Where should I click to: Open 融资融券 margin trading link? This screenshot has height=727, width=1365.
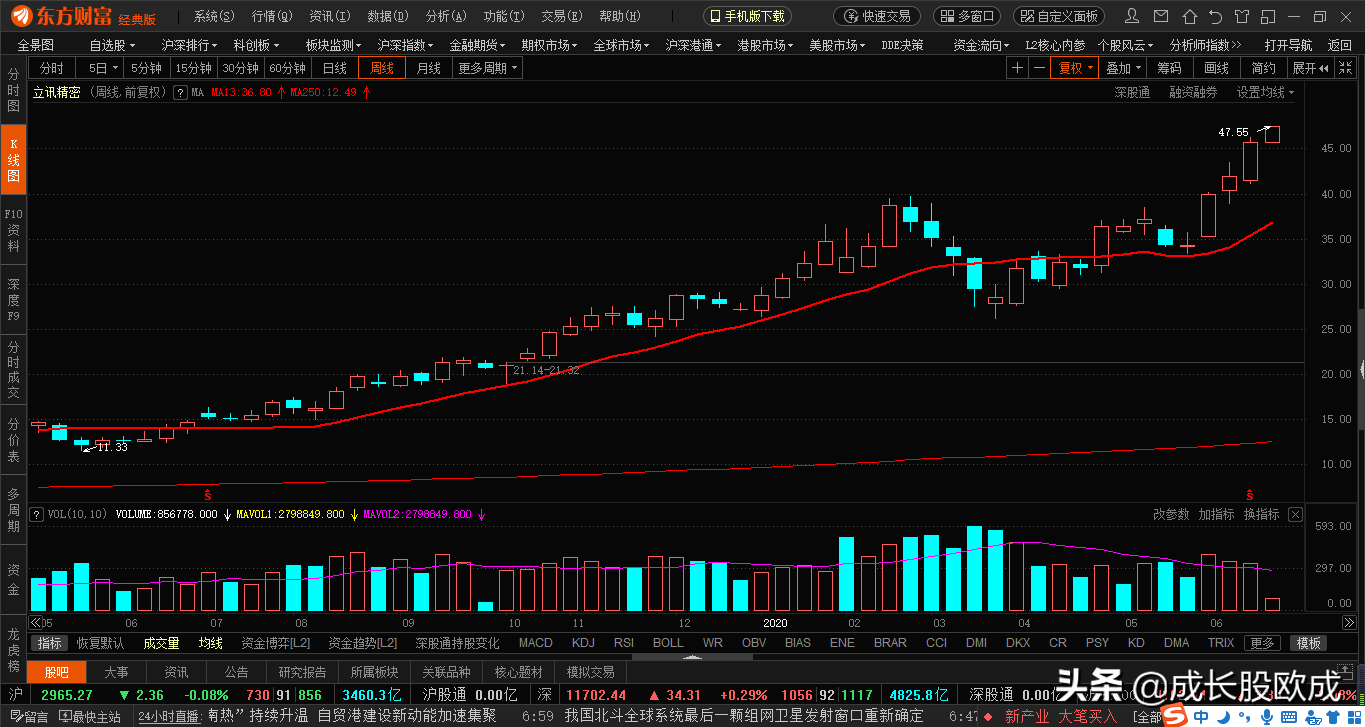pos(1193,92)
